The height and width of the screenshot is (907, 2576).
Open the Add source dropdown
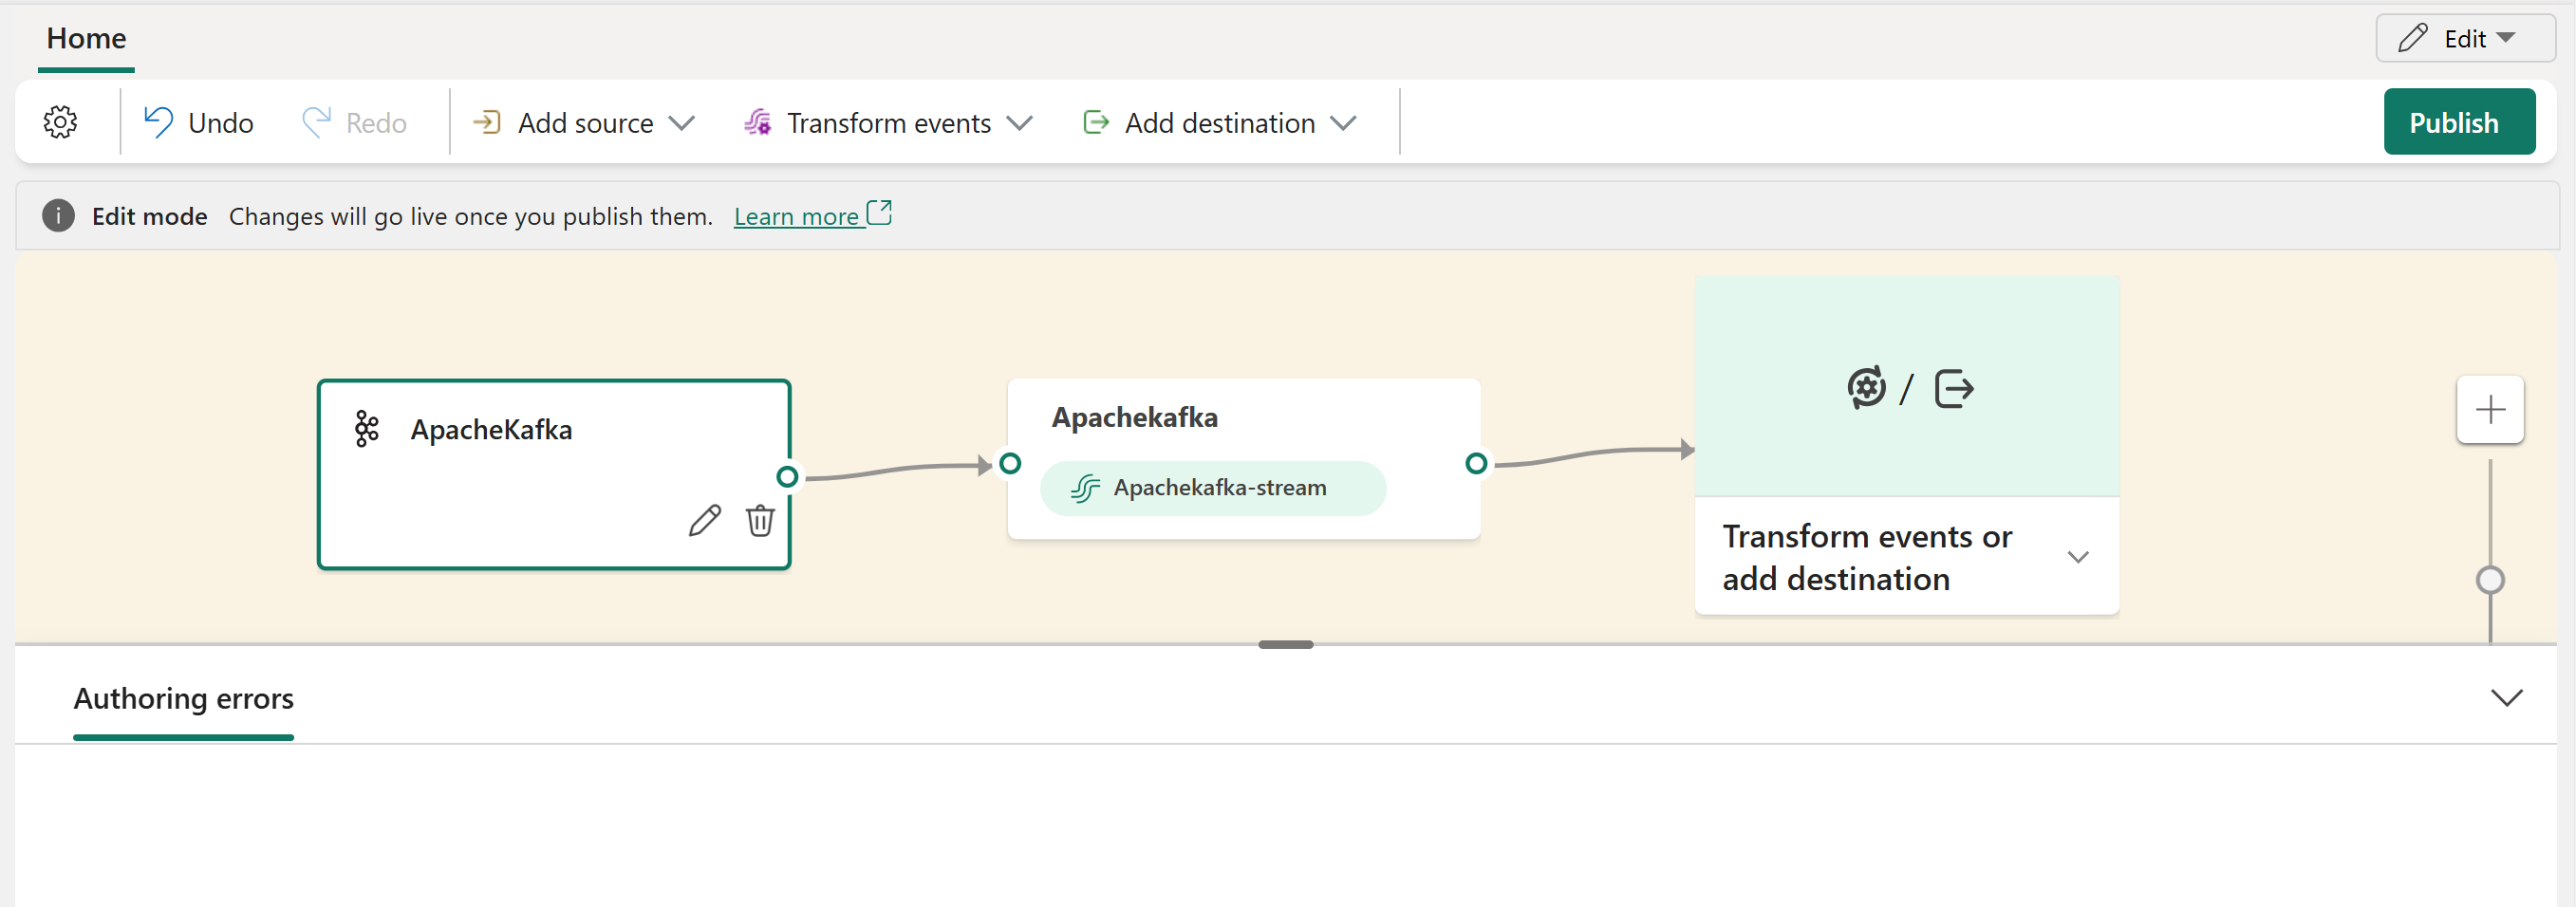583,122
